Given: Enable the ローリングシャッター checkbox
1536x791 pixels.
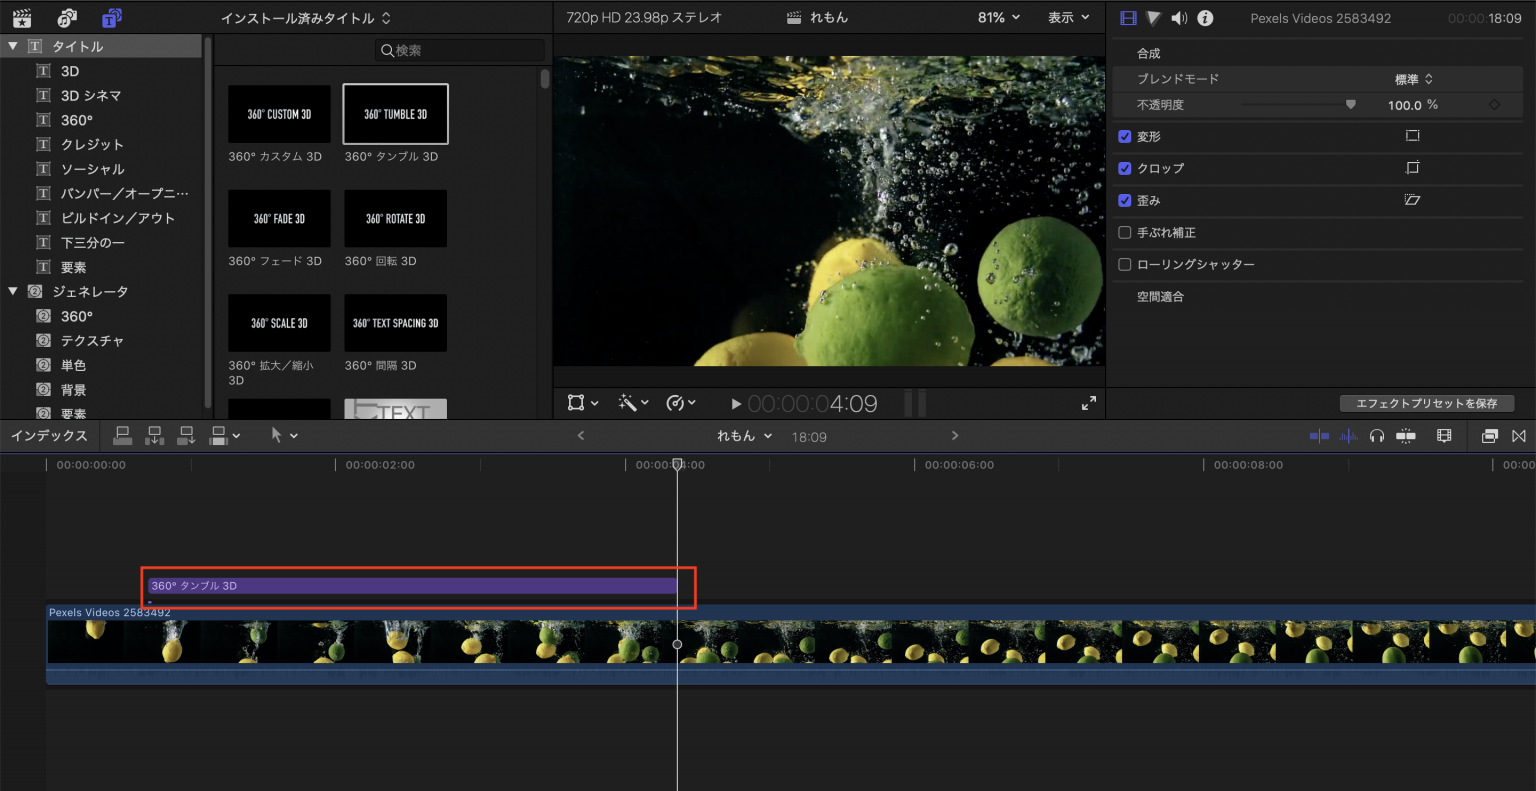Looking at the screenshot, I should point(1125,264).
